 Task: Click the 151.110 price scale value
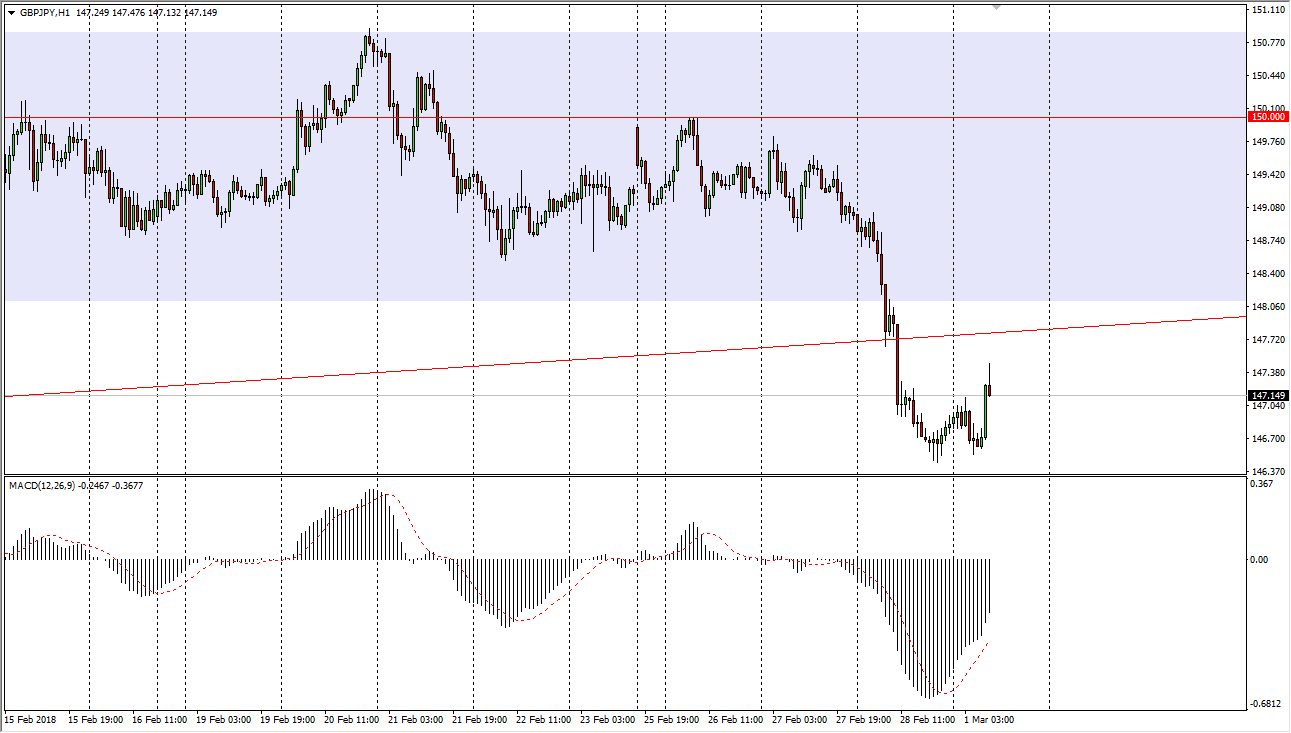pyautogui.click(x=1267, y=10)
